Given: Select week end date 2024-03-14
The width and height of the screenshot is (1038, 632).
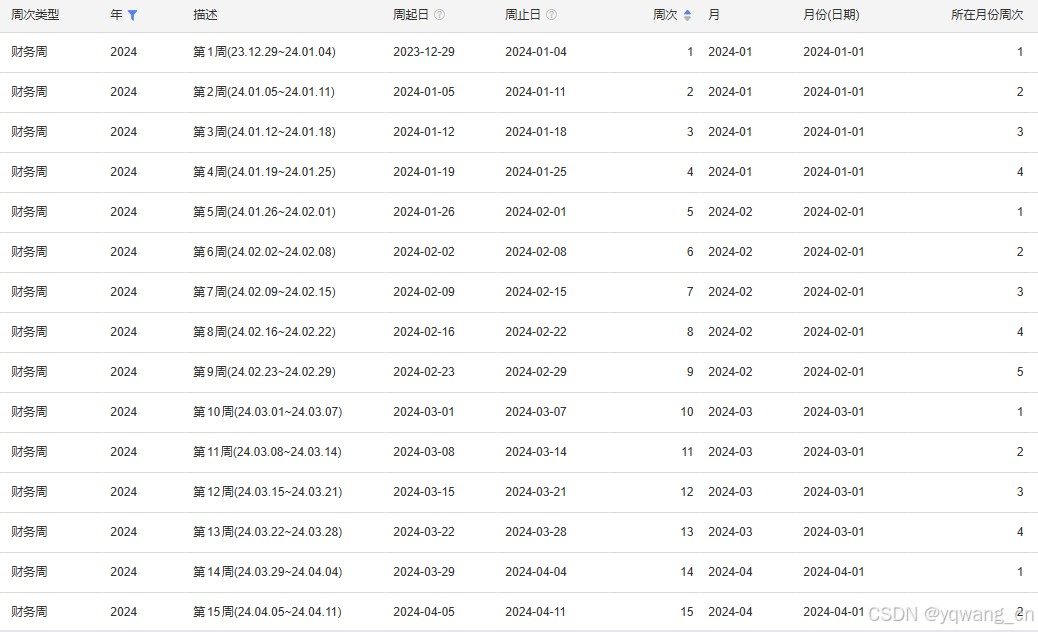Looking at the screenshot, I should (536, 452).
